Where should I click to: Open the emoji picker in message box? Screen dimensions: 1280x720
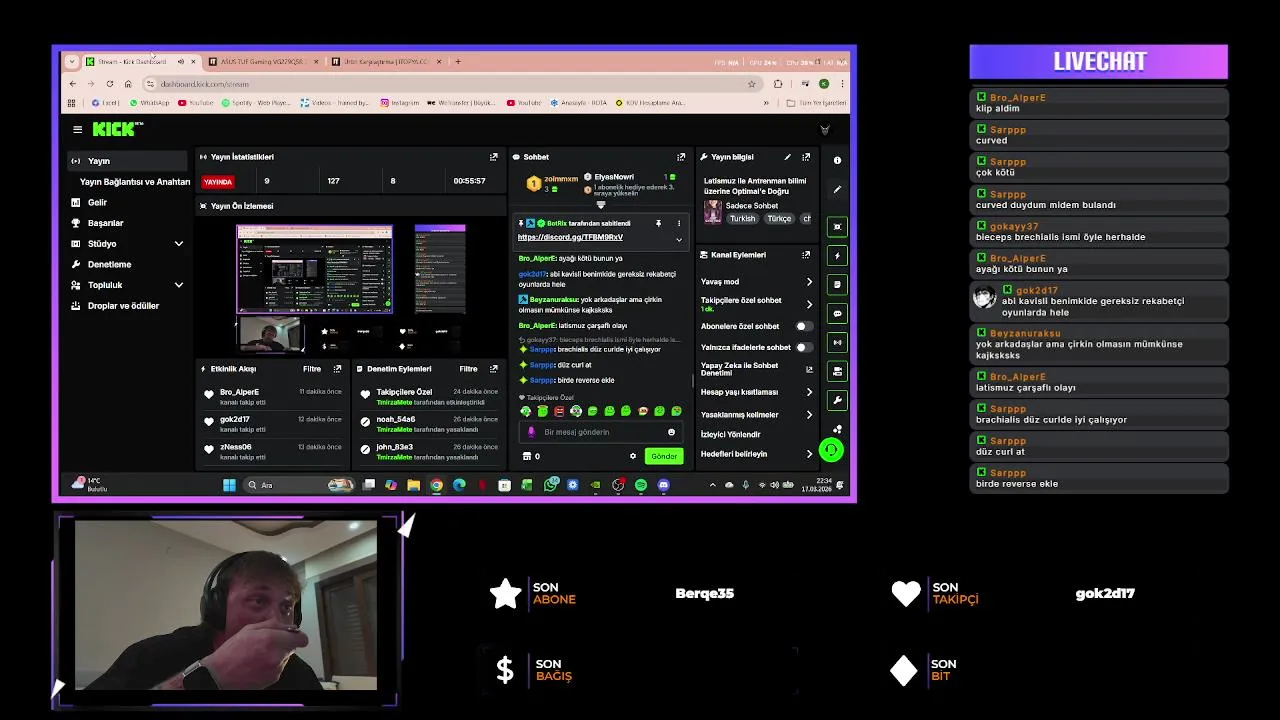coord(671,432)
